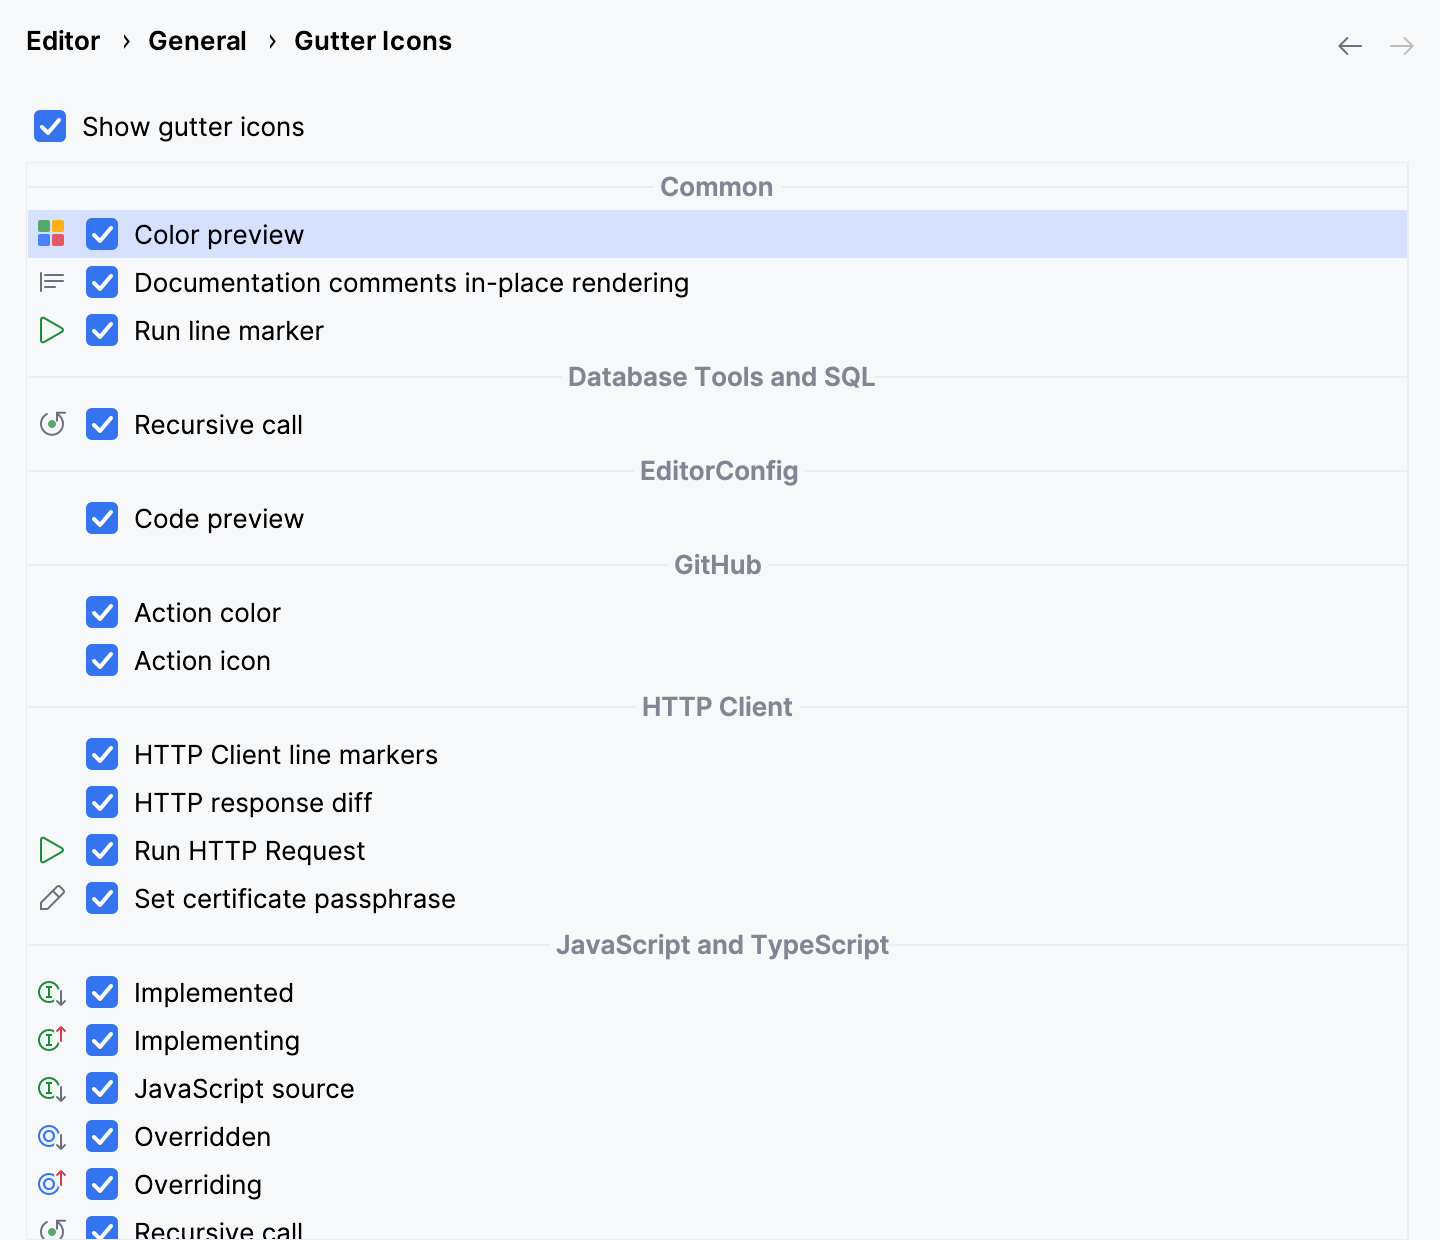
Task: Click the Overridden magnifier icon with arrow
Action: point(51,1136)
